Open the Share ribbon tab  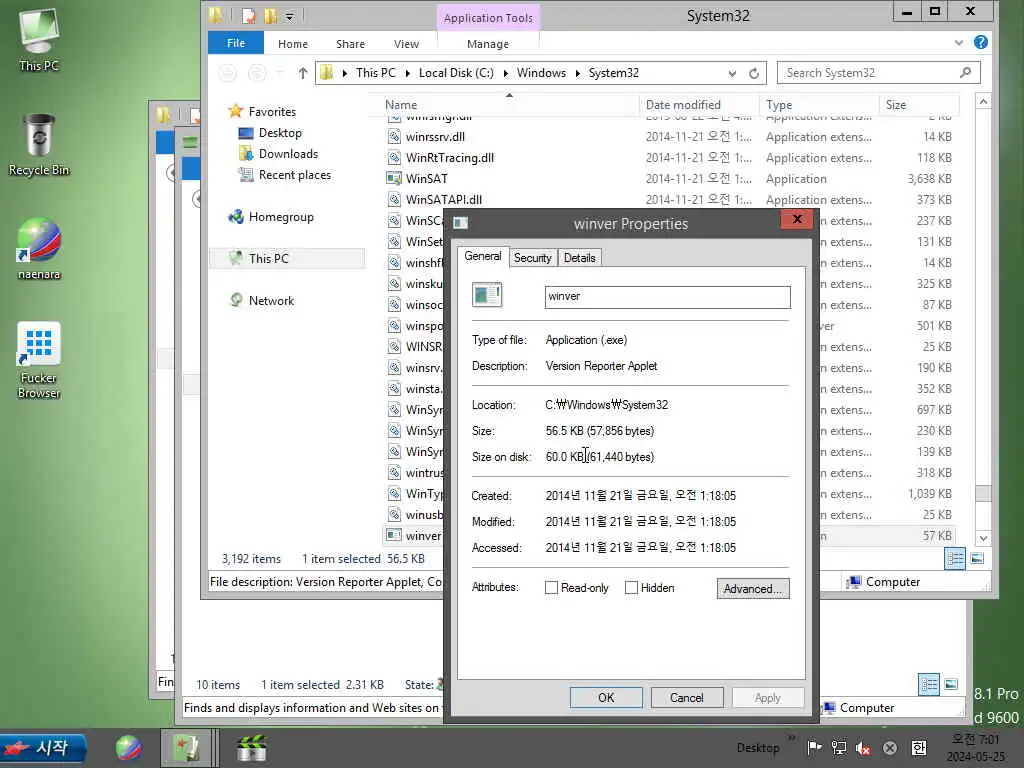click(x=350, y=44)
